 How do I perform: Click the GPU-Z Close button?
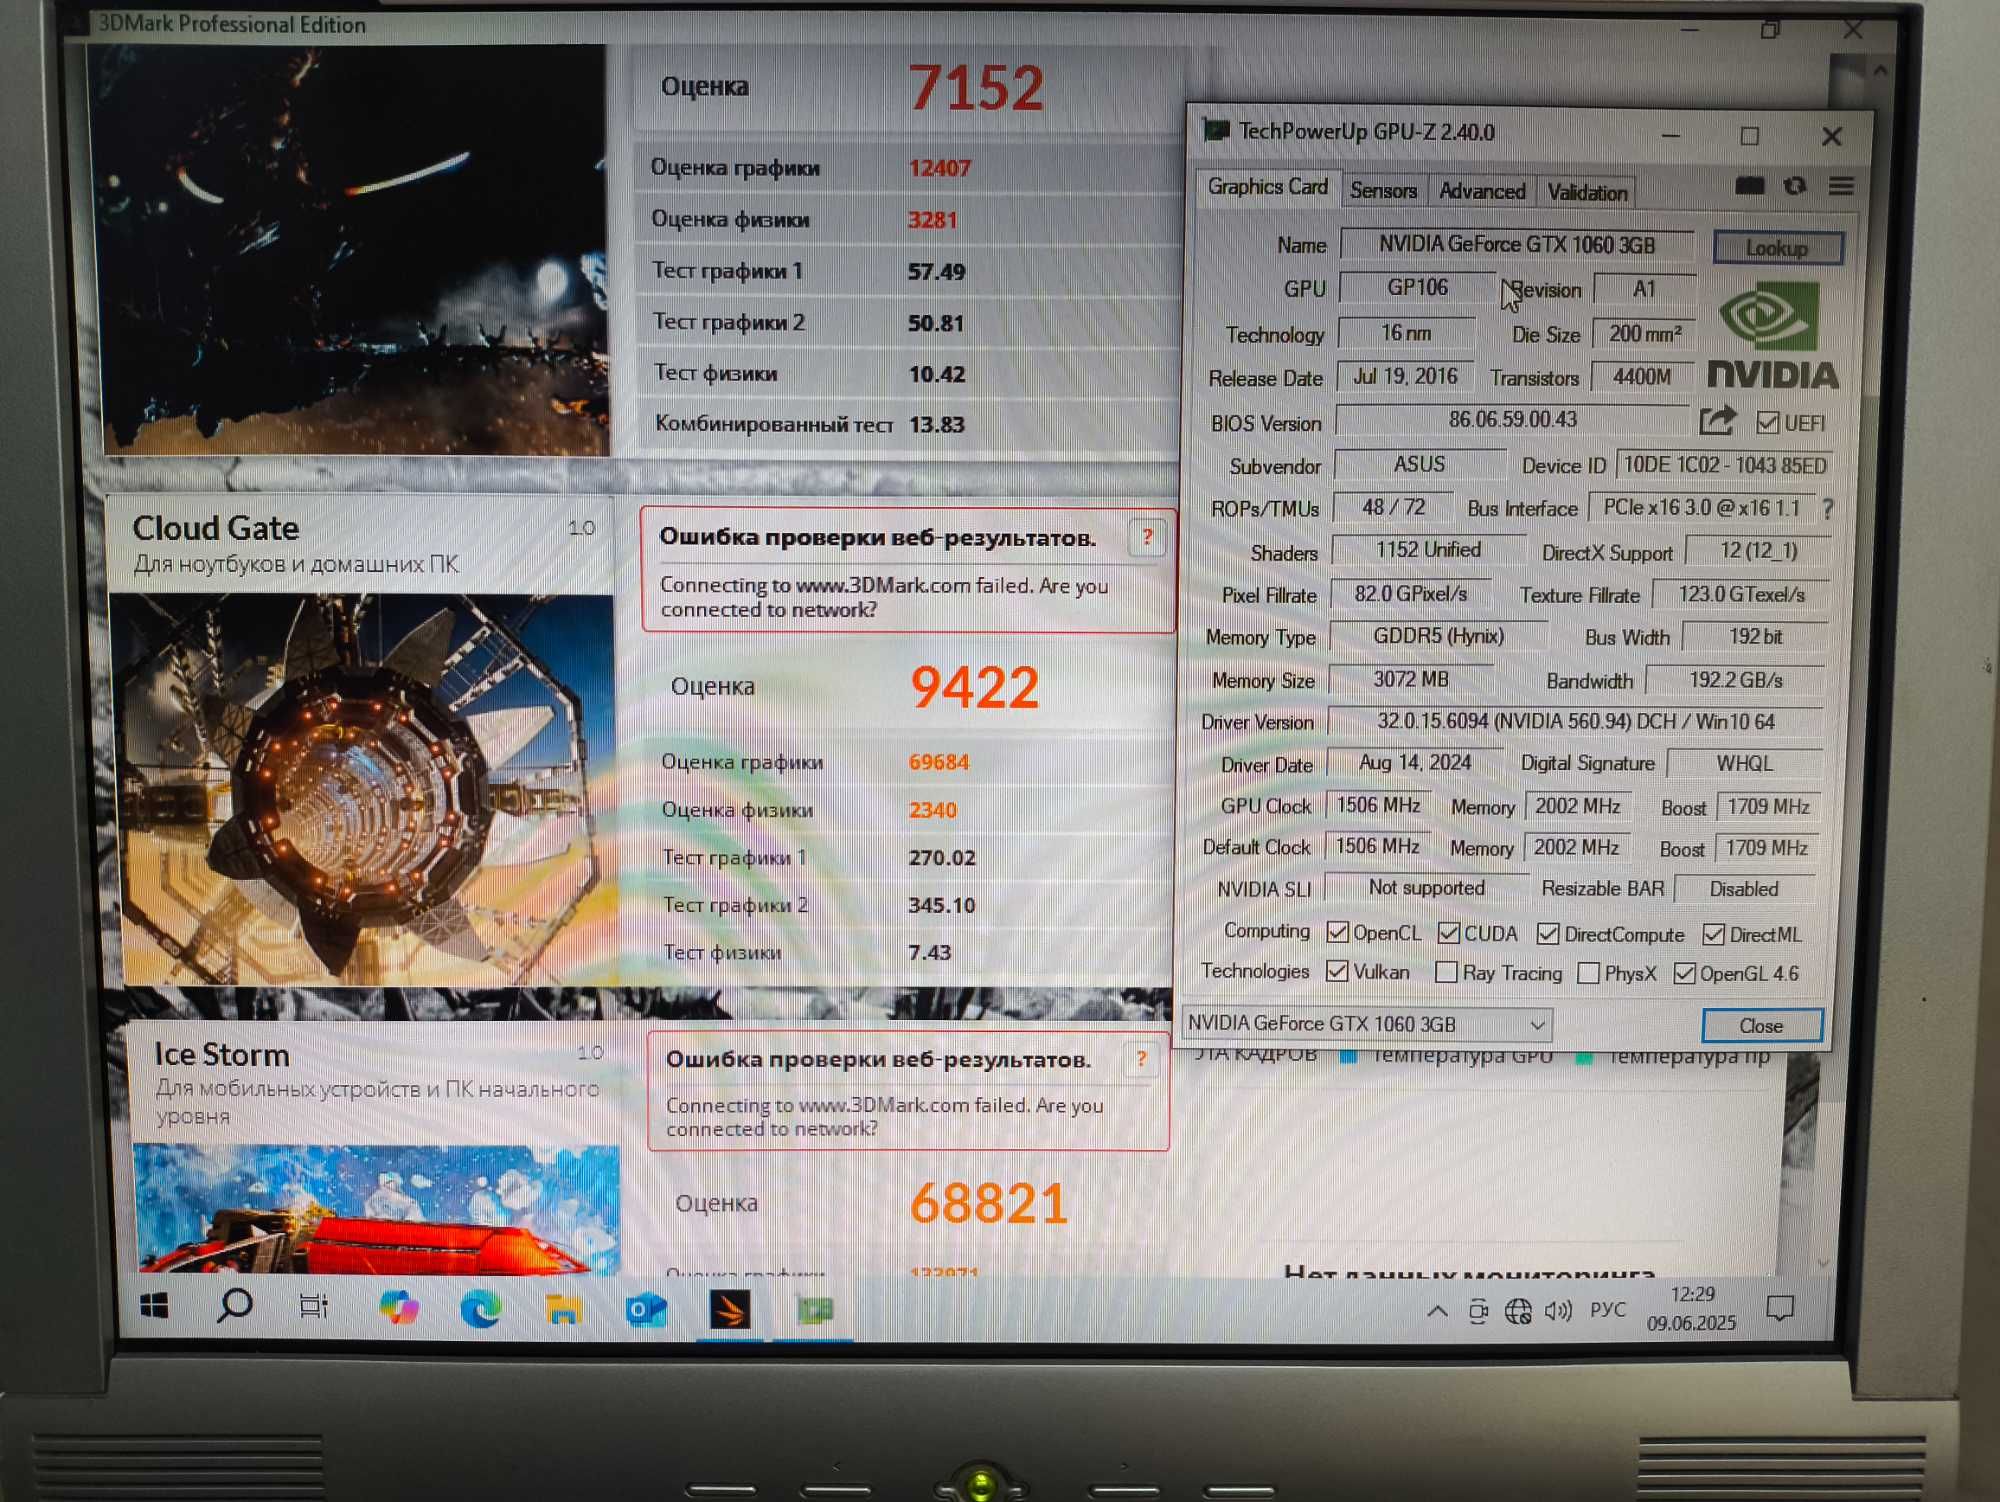(1761, 1026)
